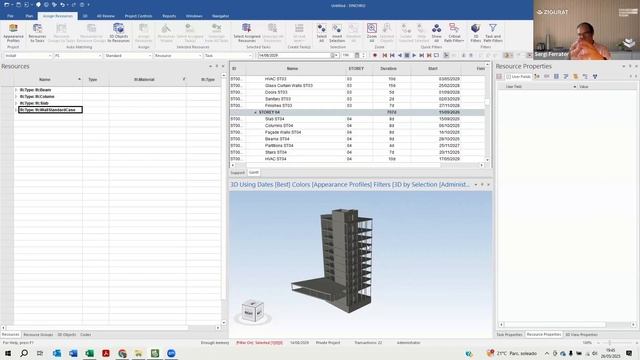Collapse the STOREY 04 task group
640x360 pixels.
point(256,112)
